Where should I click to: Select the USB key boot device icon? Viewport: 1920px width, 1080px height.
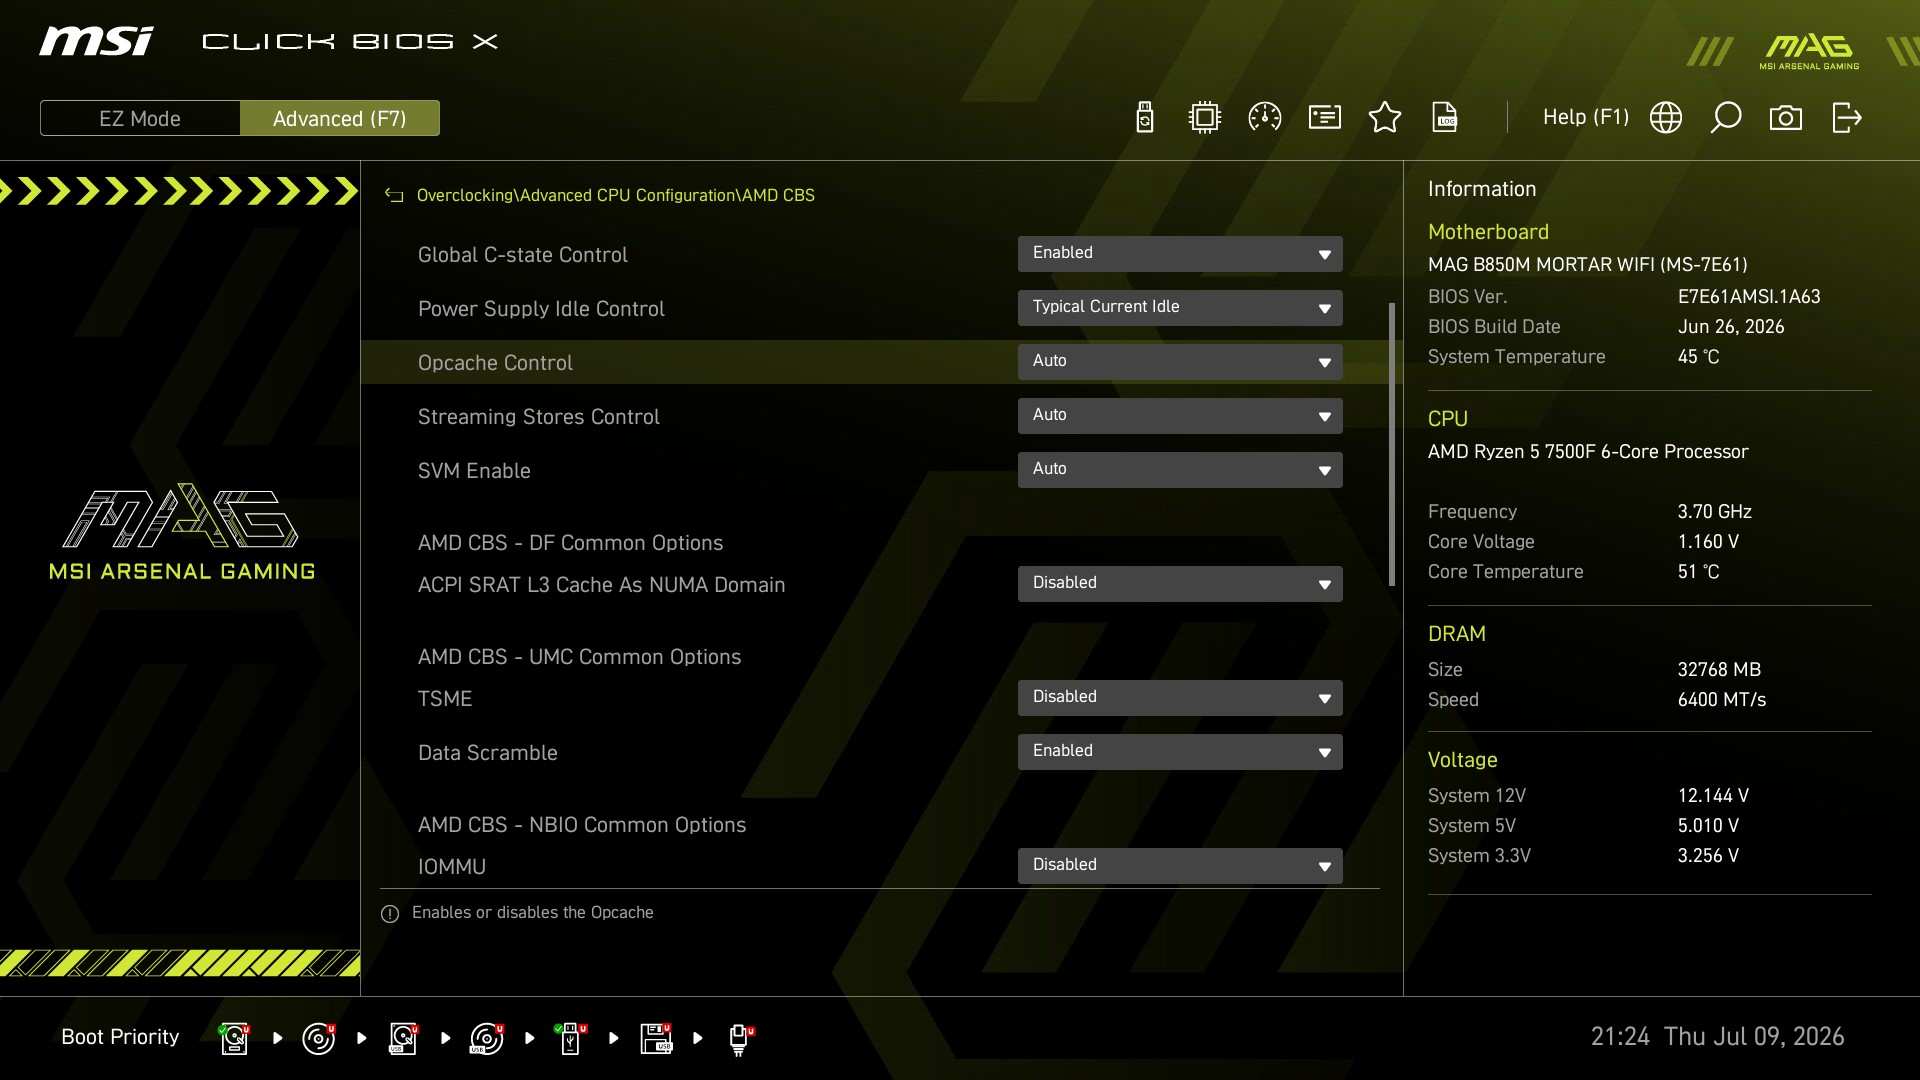click(571, 1038)
